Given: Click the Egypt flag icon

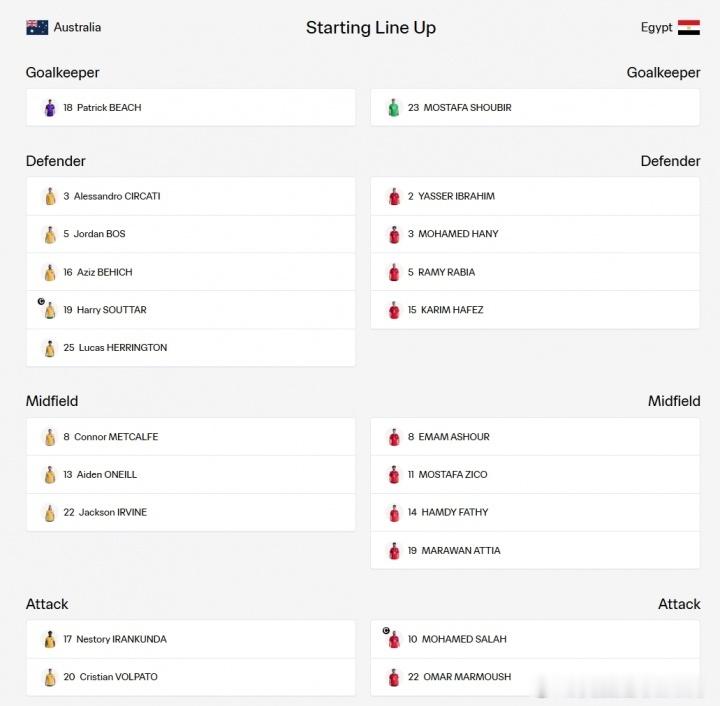Looking at the screenshot, I should [x=689, y=28].
